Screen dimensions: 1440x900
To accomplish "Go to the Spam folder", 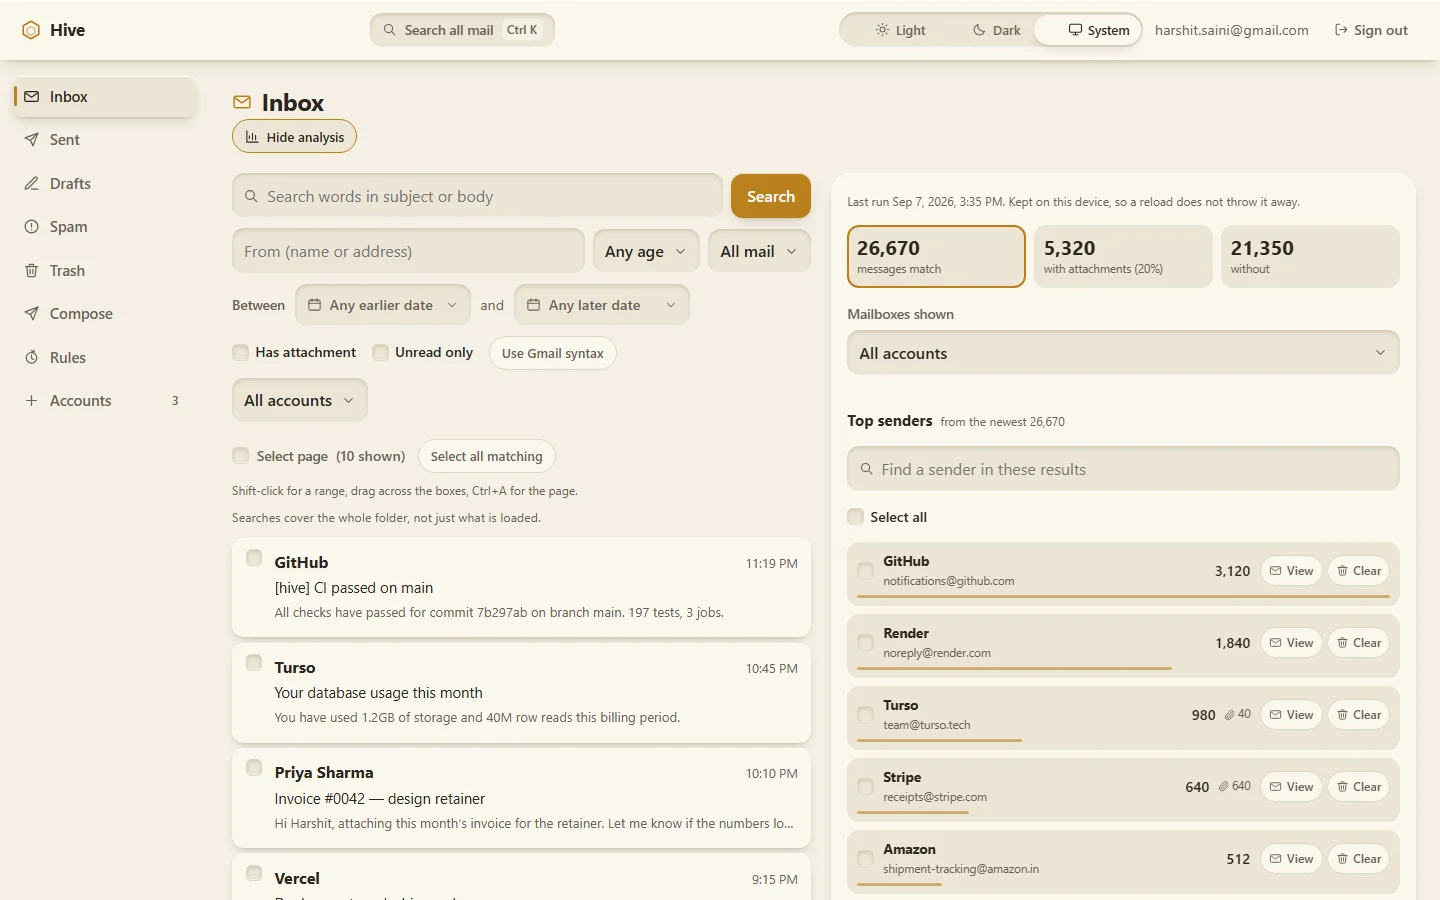I will [104, 227].
